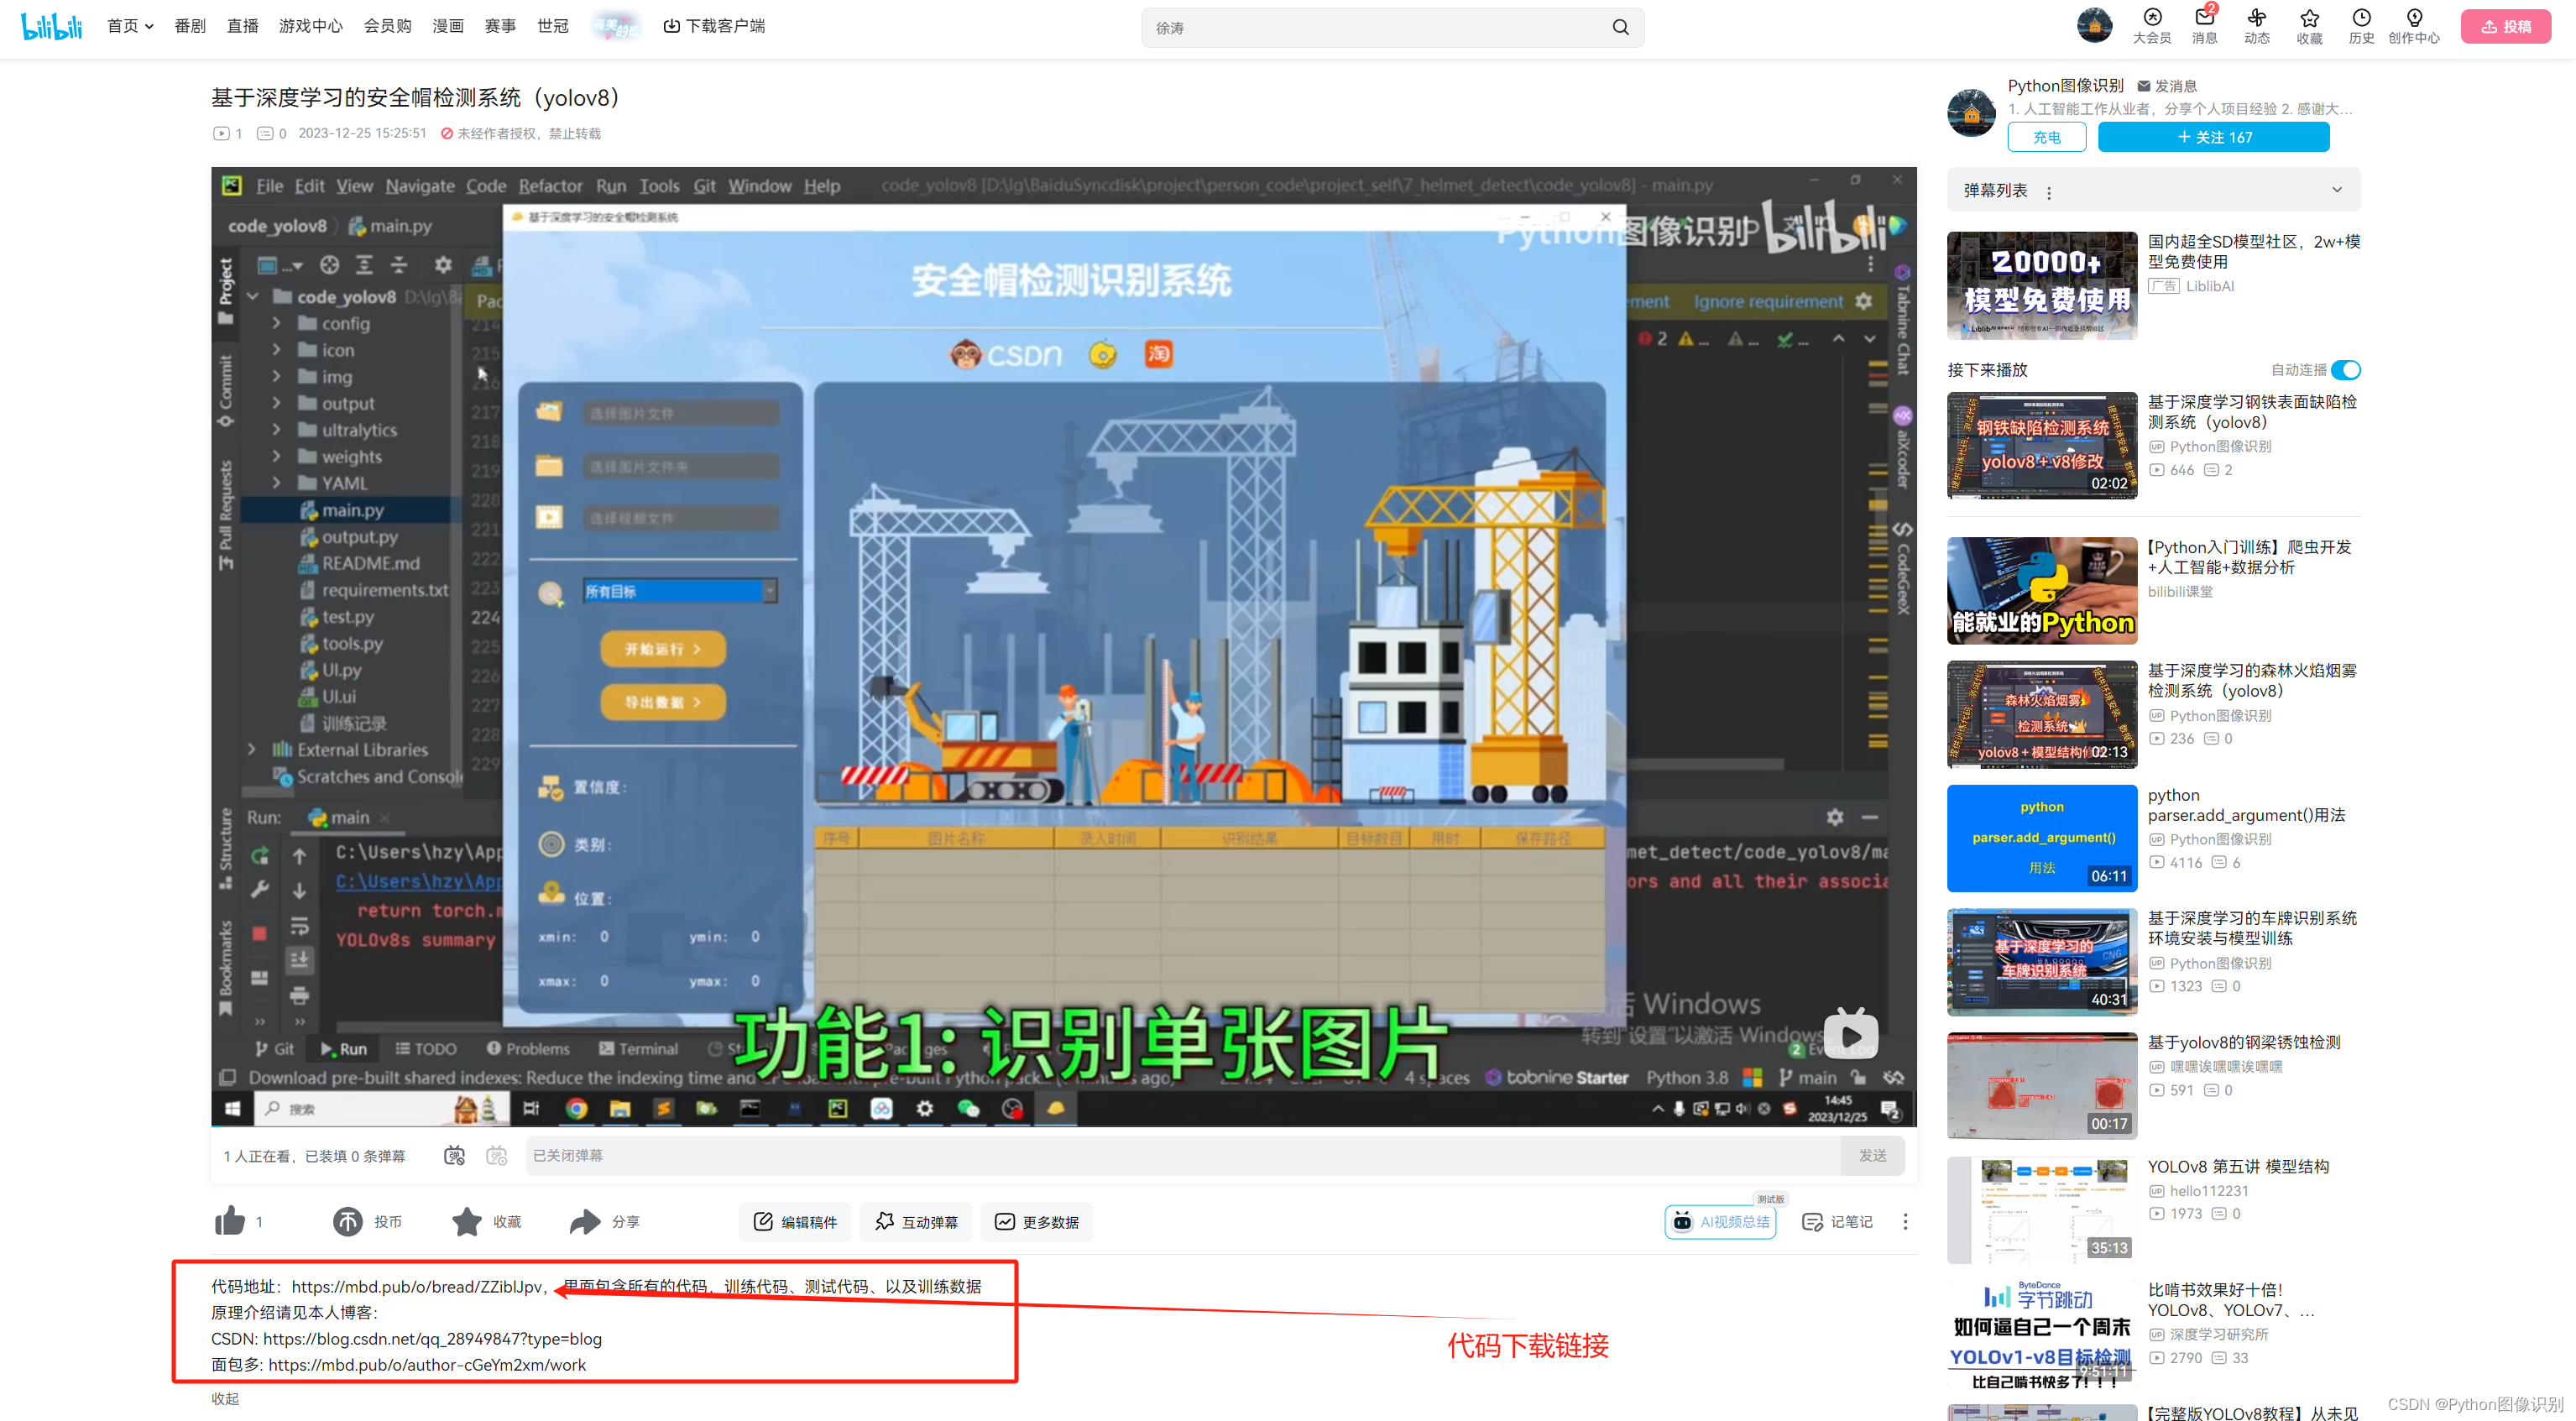This screenshot has height=1421, width=2576.
Task: Open the 面包多 author work link
Action: coord(427,1364)
